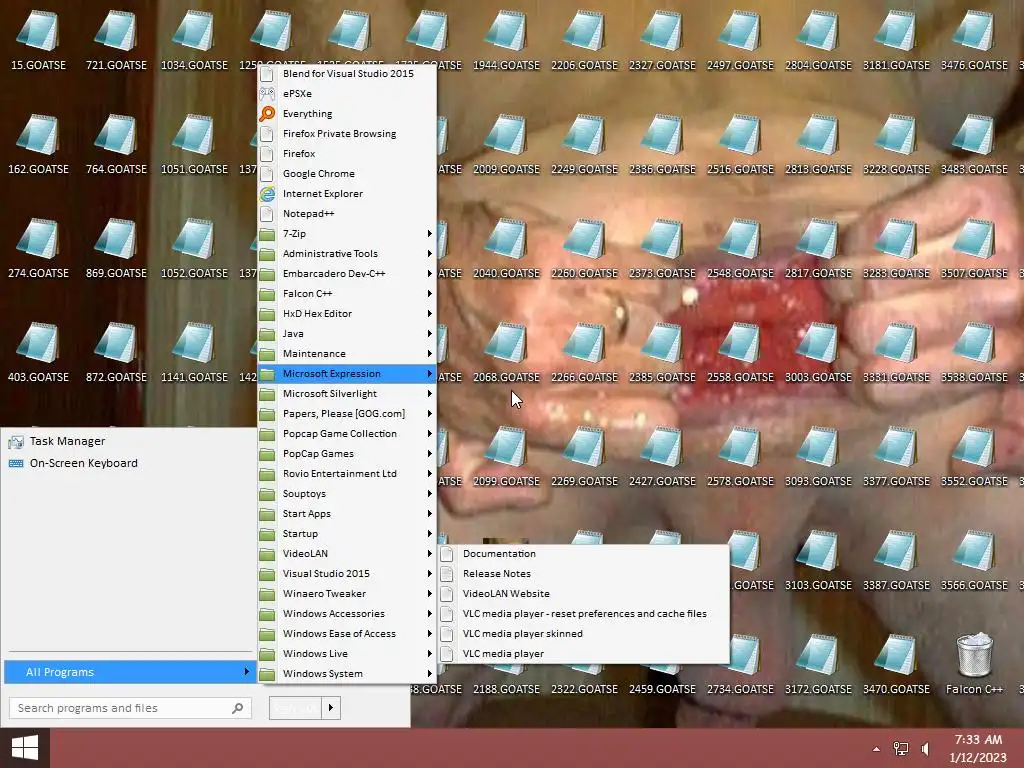
Task: Select the 1141.GOATSE desktop icon
Action: point(194,352)
